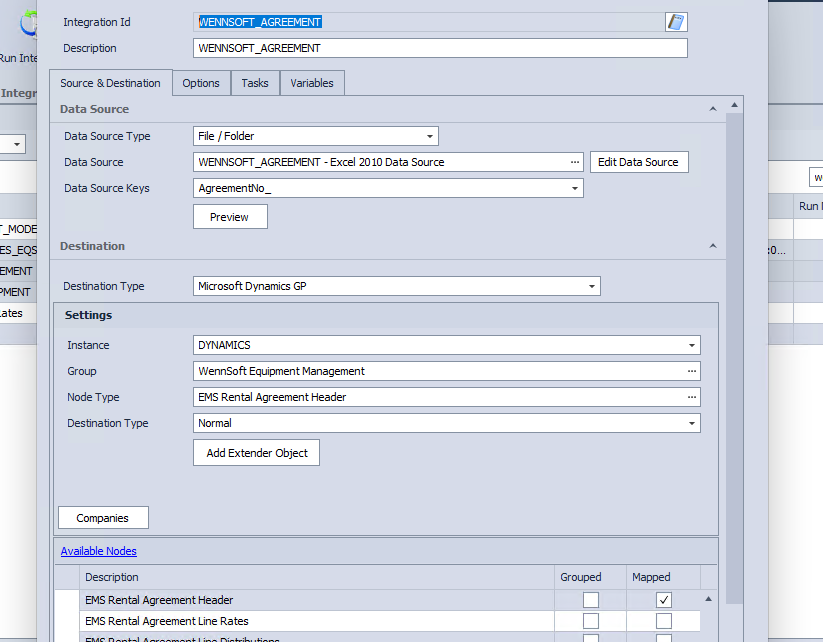This screenshot has width=823, height=642.
Task: Click the panel scrollbar up arrow
Action: tap(734, 105)
